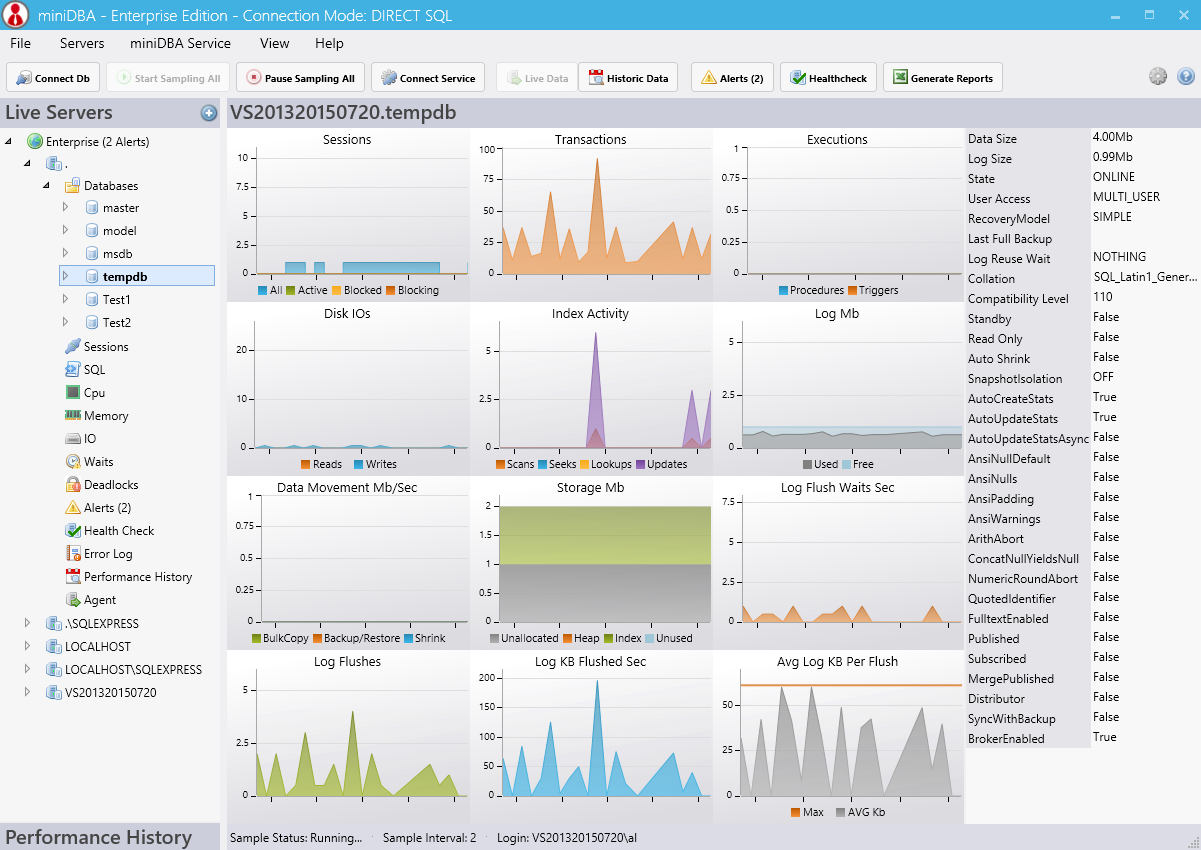Click the Enterprise globe icon in tree
Viewport: 1201px width, 850px height.
(35, 142)
